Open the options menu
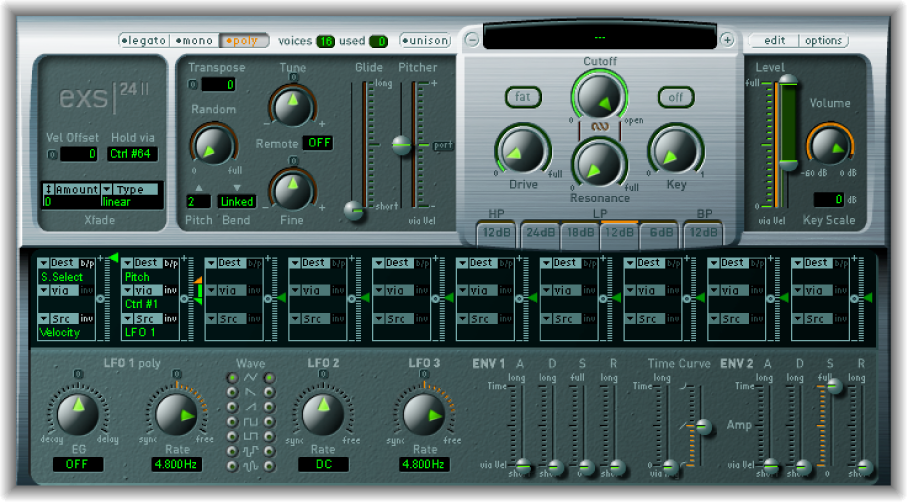Image resolution: width=908 pixels, height=502 pixels. tap(823, 41)
